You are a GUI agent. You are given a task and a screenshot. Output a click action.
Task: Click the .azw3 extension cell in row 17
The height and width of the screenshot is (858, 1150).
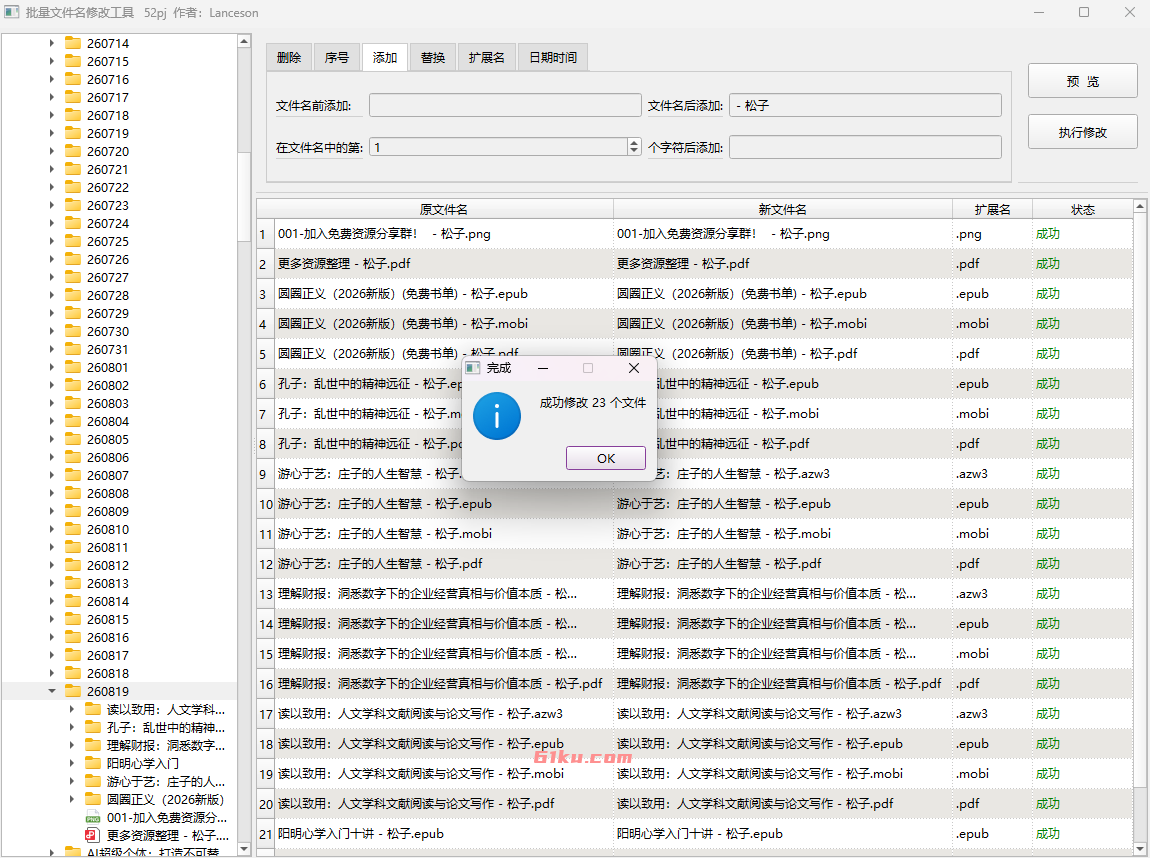pyautogui.click(x=992, y=714)
